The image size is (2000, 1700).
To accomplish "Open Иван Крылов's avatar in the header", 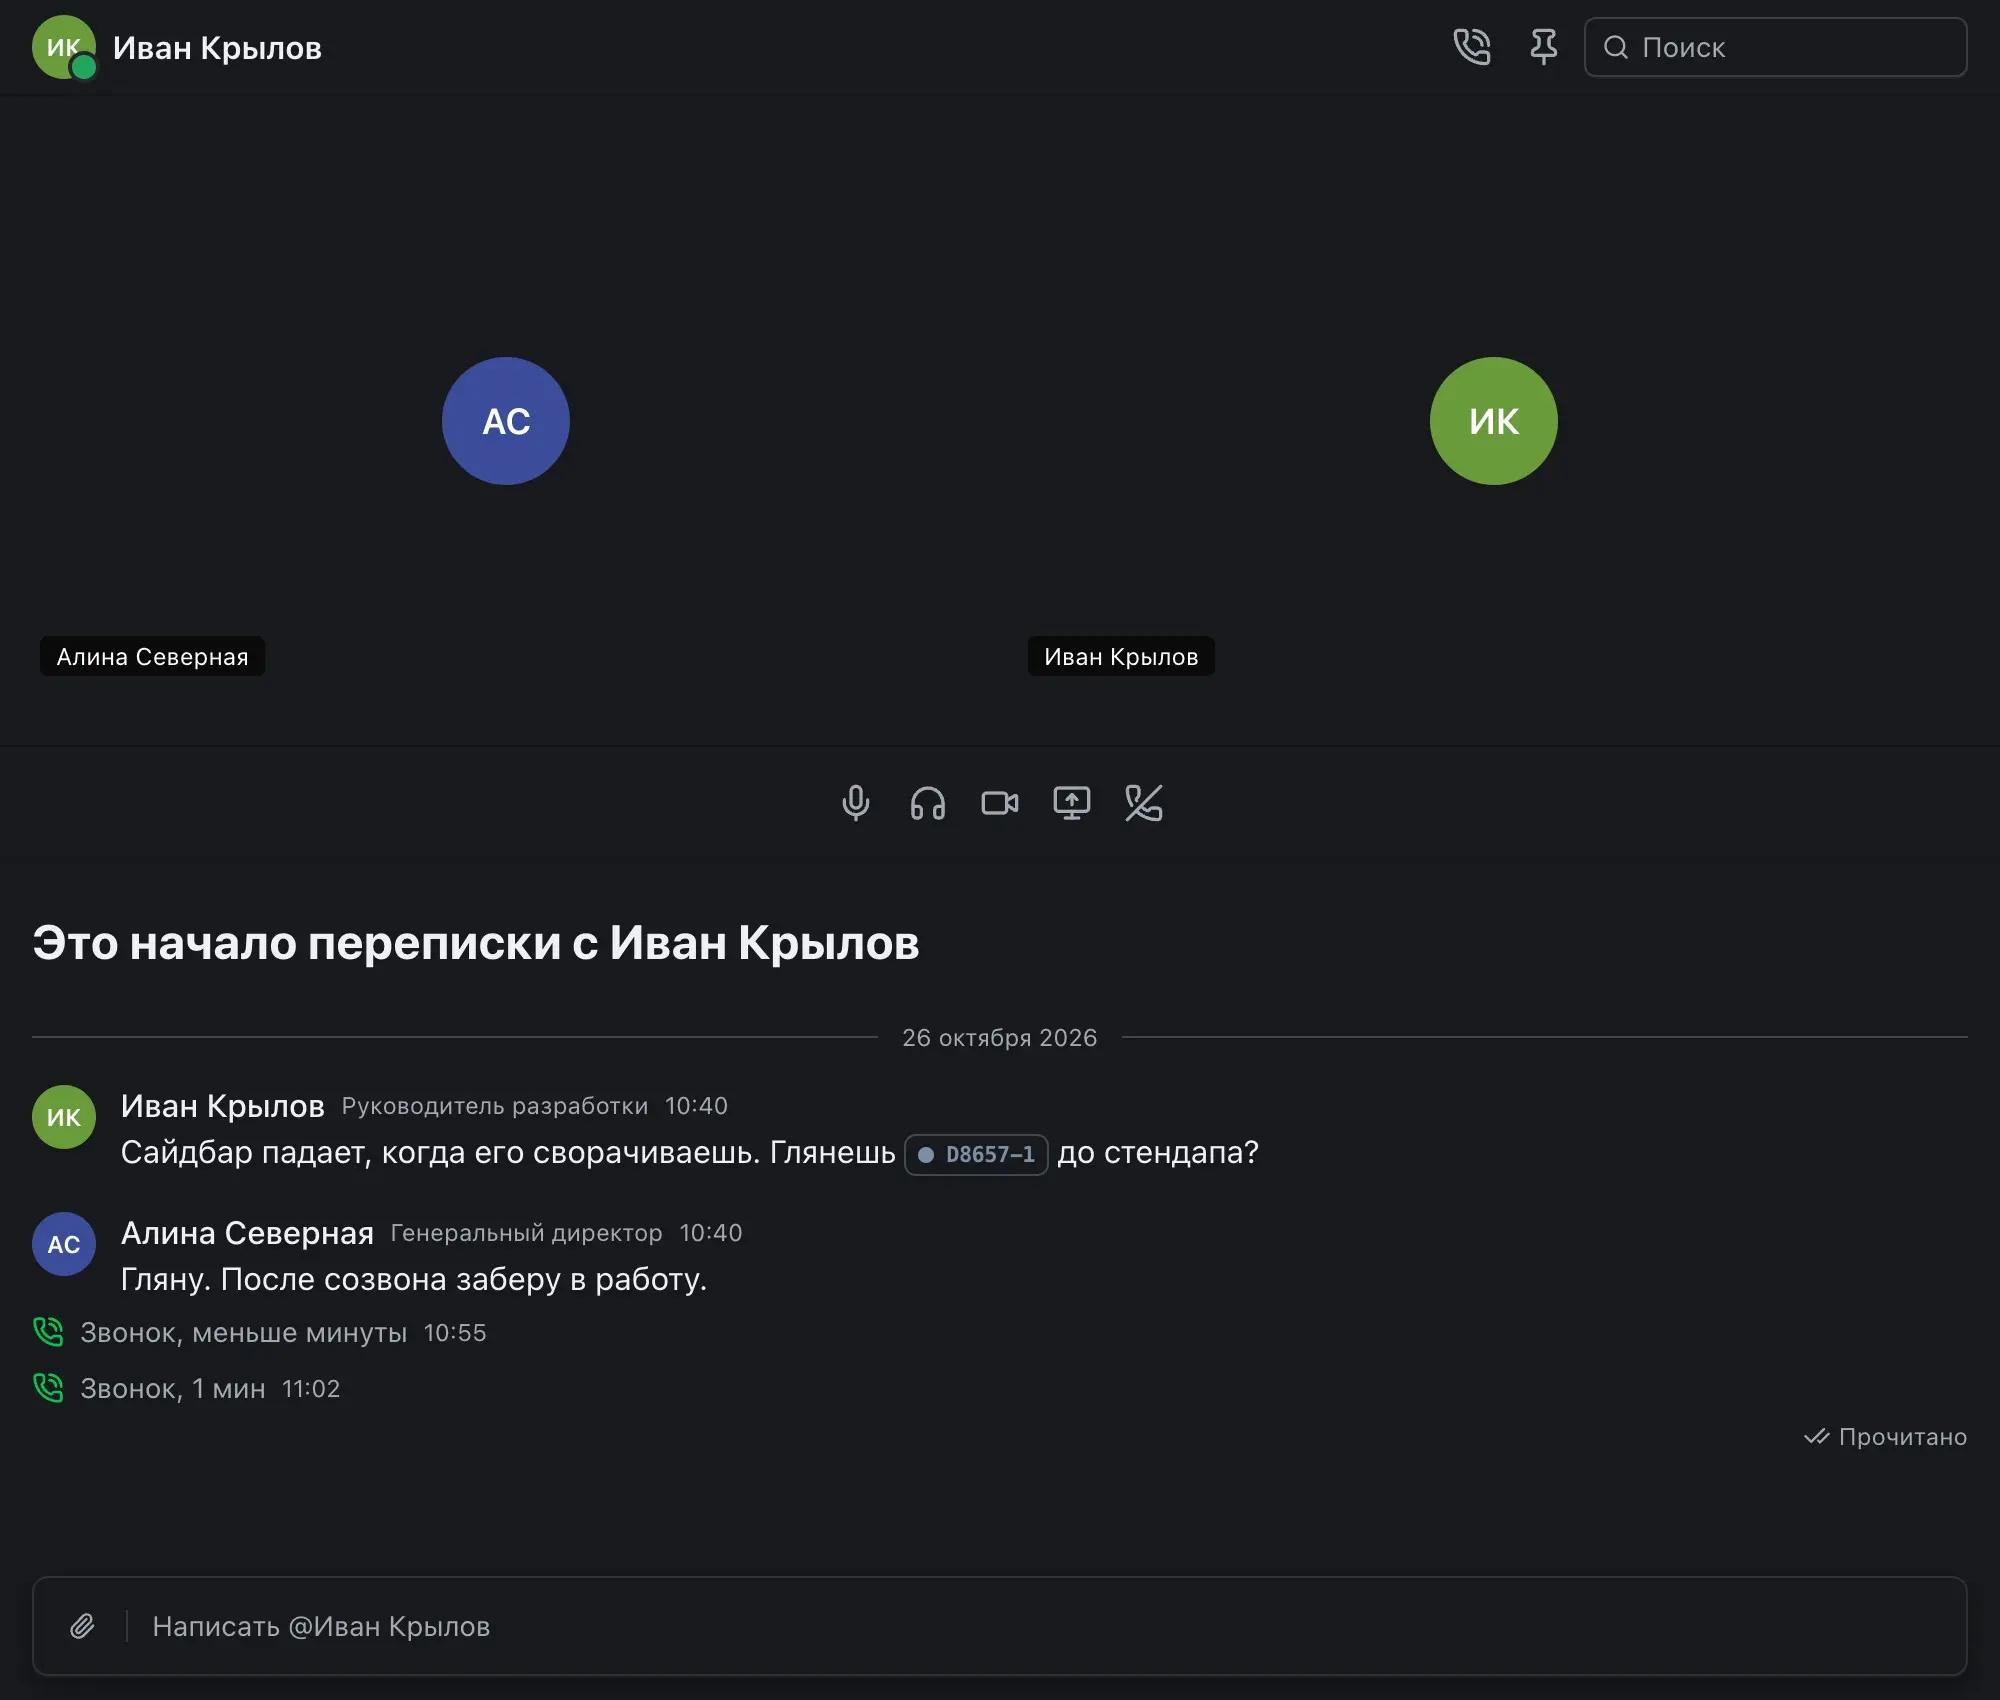I will tap(64, 47).
